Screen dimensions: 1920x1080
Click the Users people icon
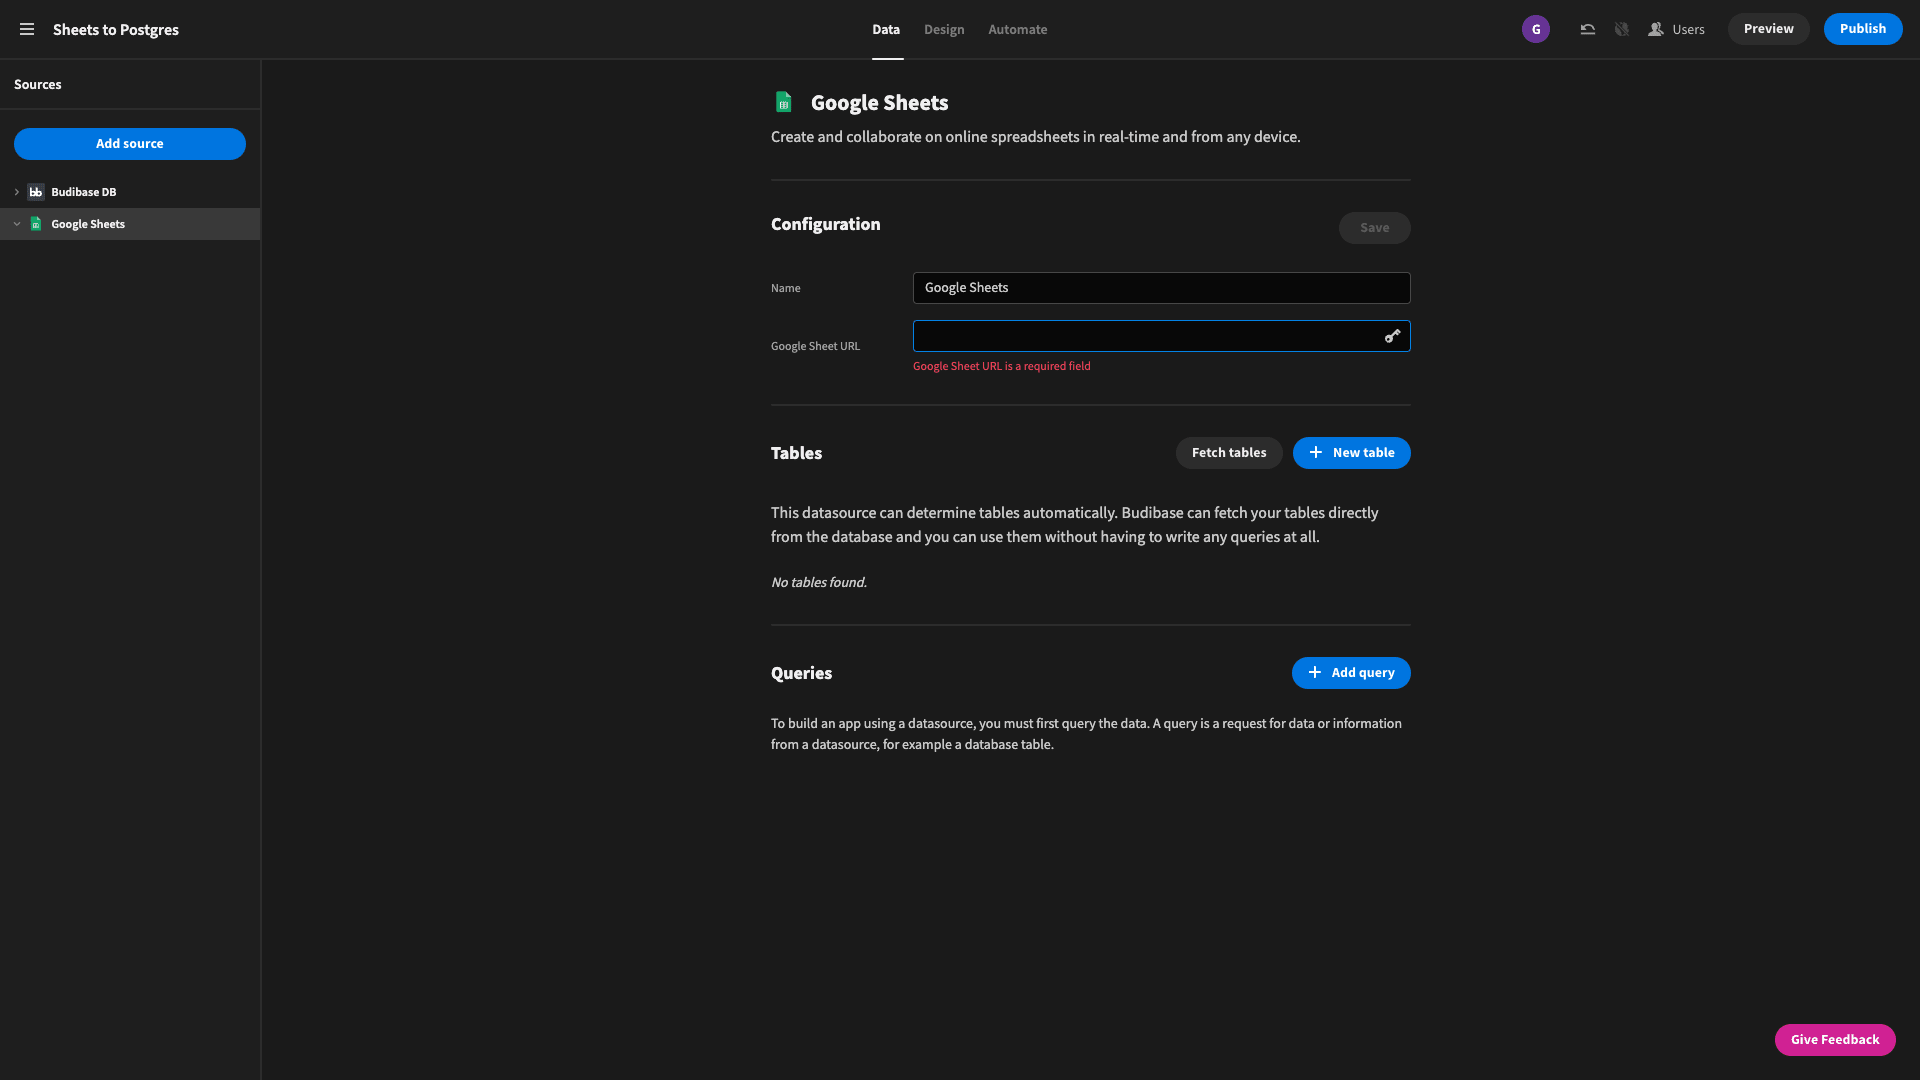(x=1656, y=29)
